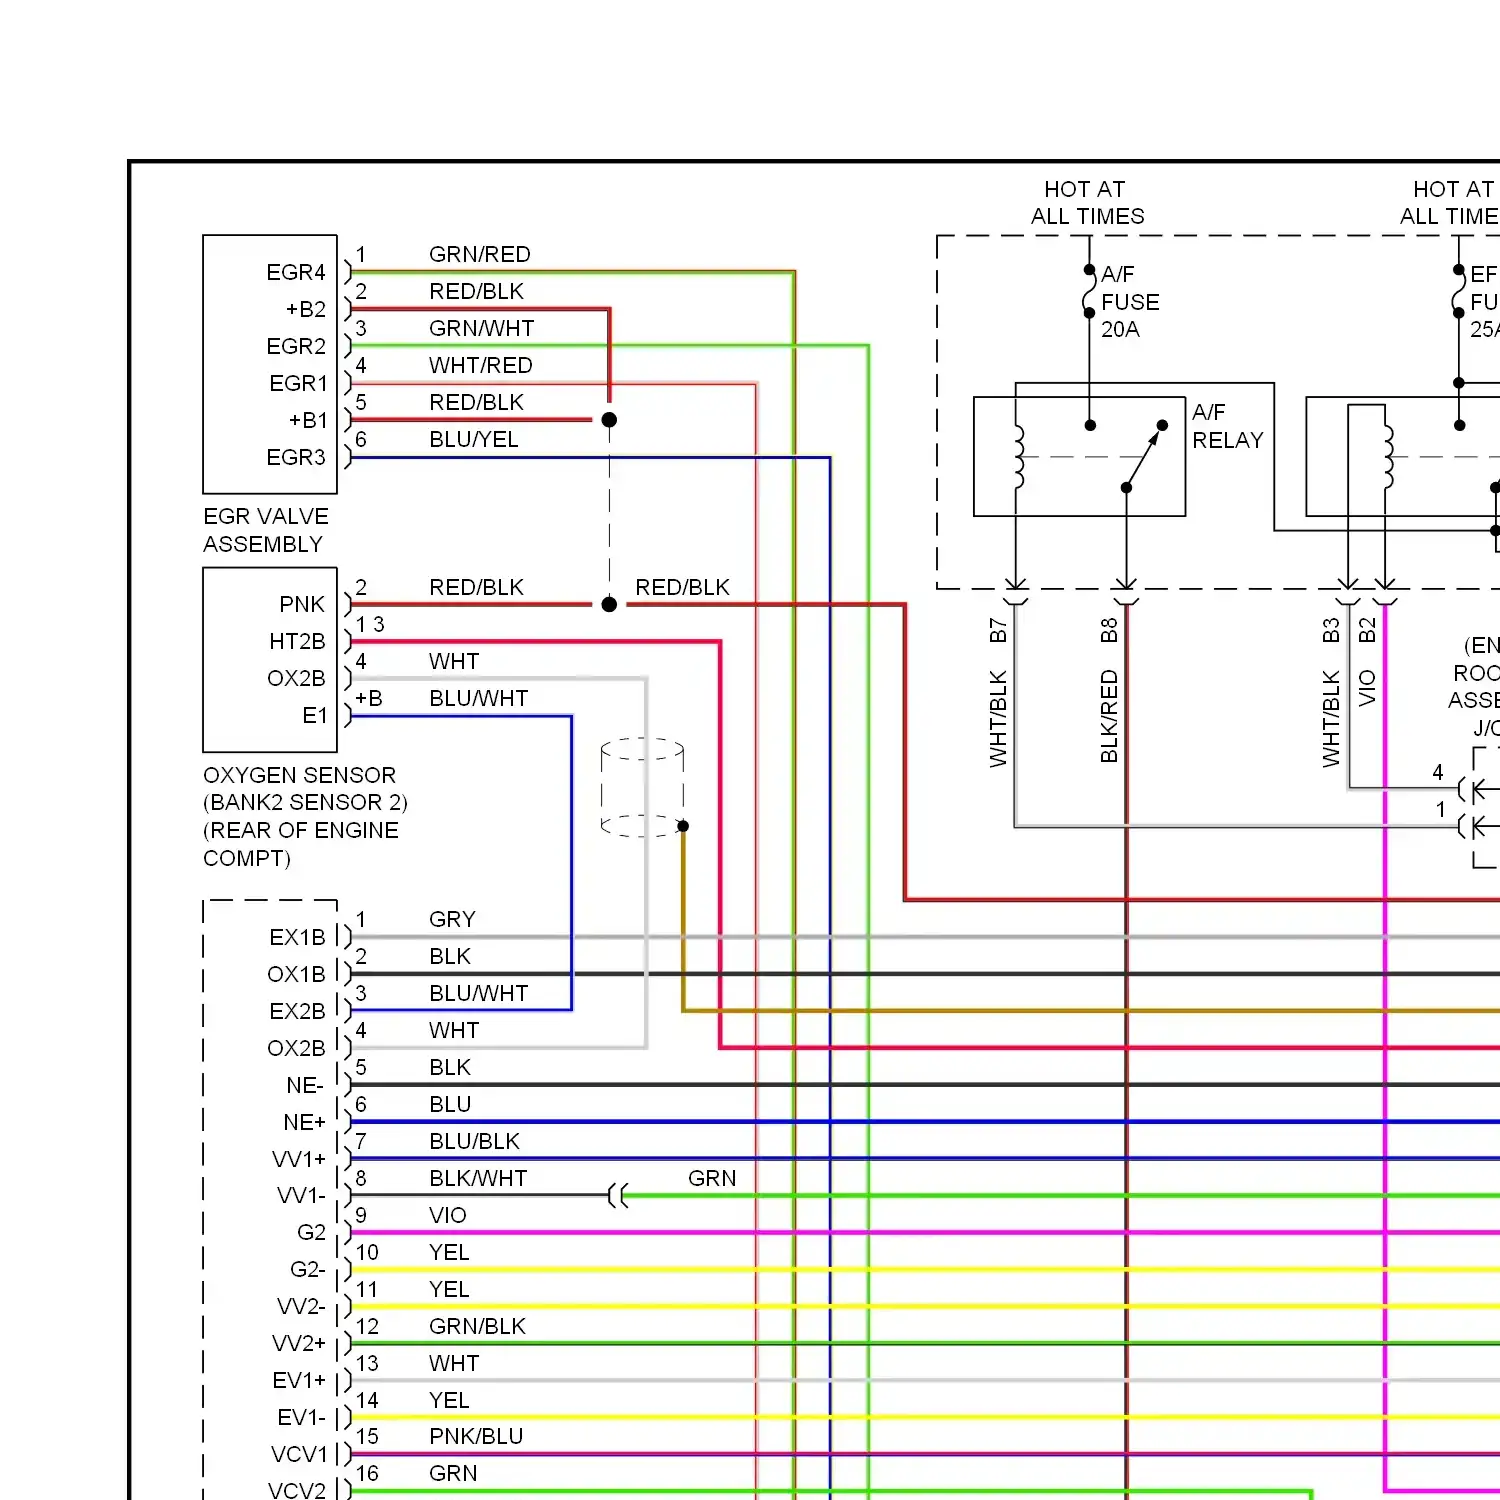Click the GRN/RED wire label at pin 1

coord(479,254)
